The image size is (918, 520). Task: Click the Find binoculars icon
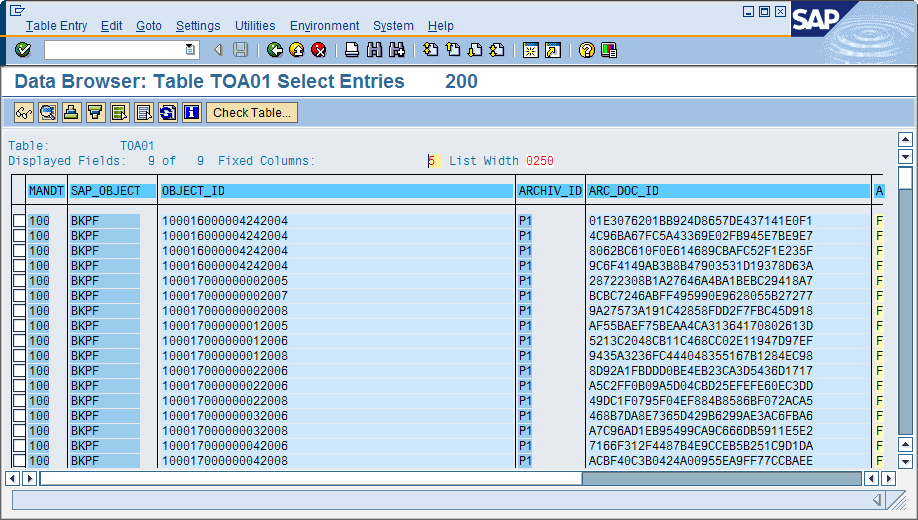(x=374, y=50)
